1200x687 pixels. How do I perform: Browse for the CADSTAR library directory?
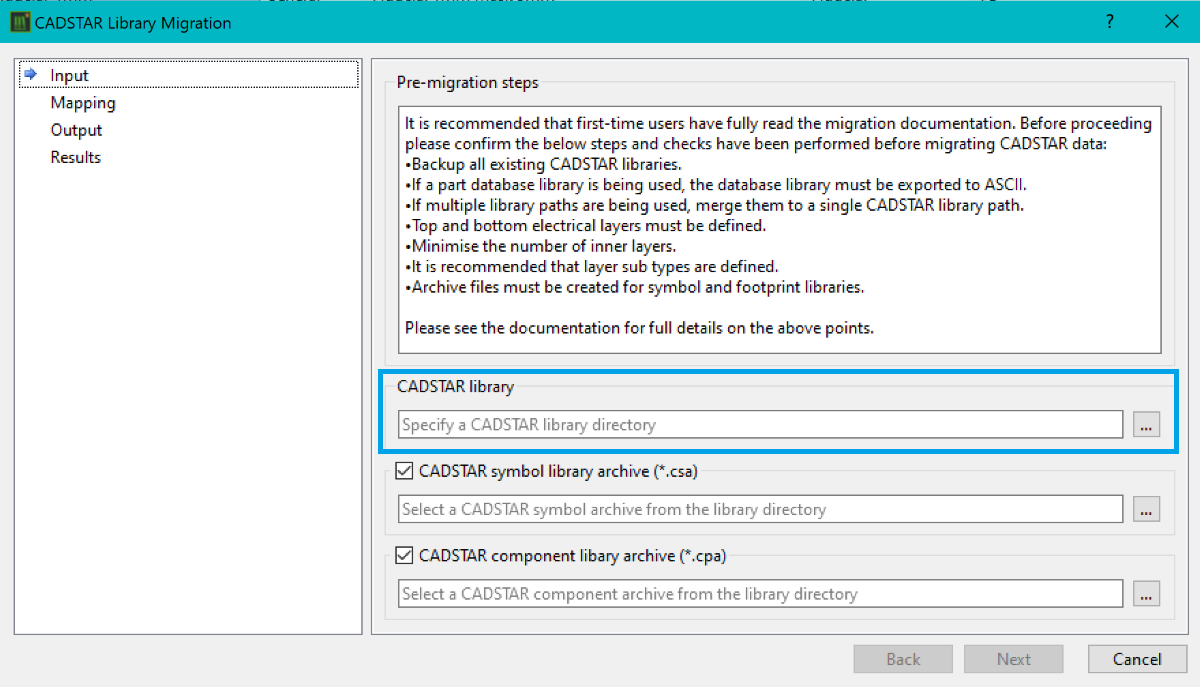(x=1146, y=425)
